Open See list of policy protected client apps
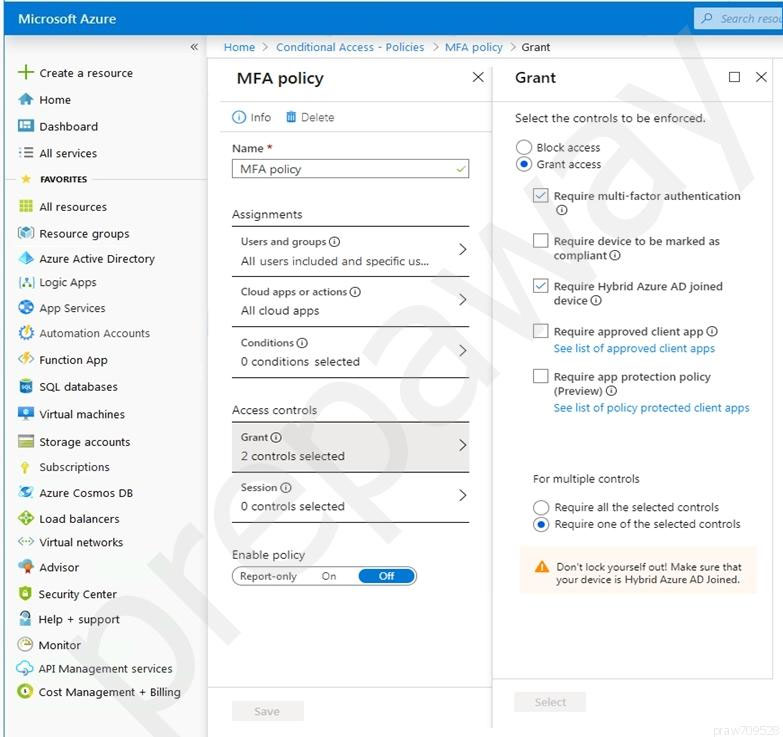The image size is (783, 737). [651, 407]
